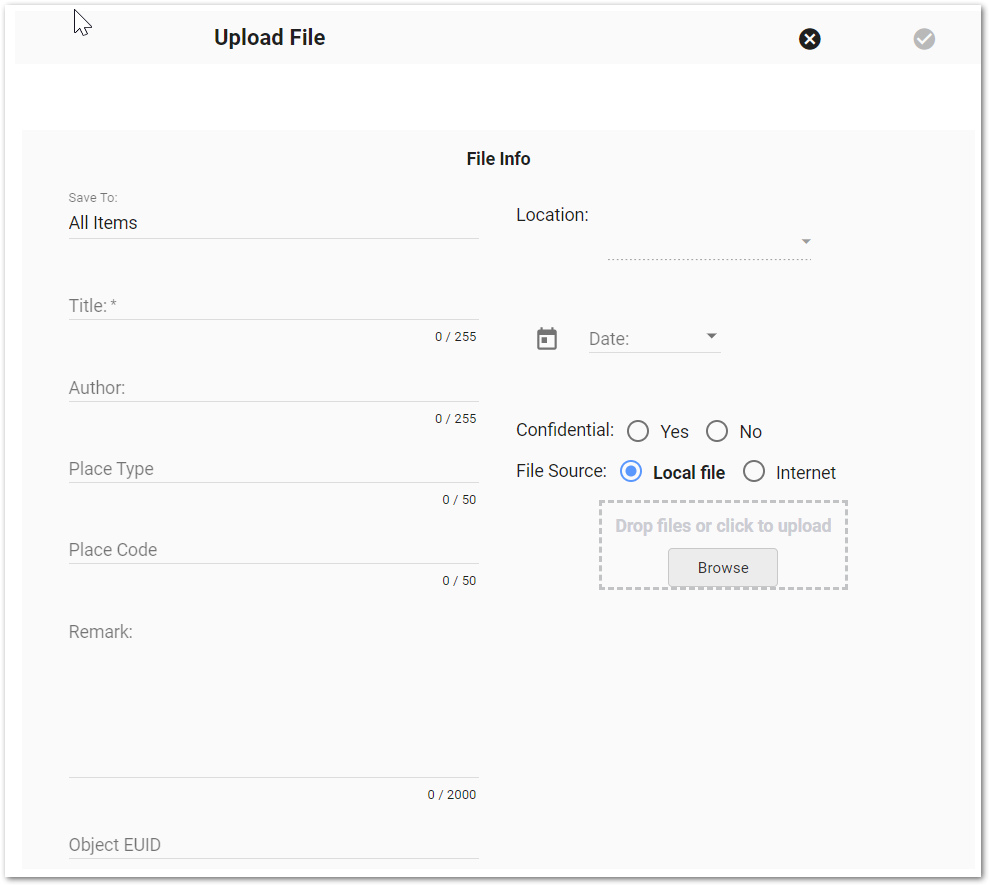This screenshot has height=886, width=990.
Task: Click the Object EUID field
Action: pos(272,845)
